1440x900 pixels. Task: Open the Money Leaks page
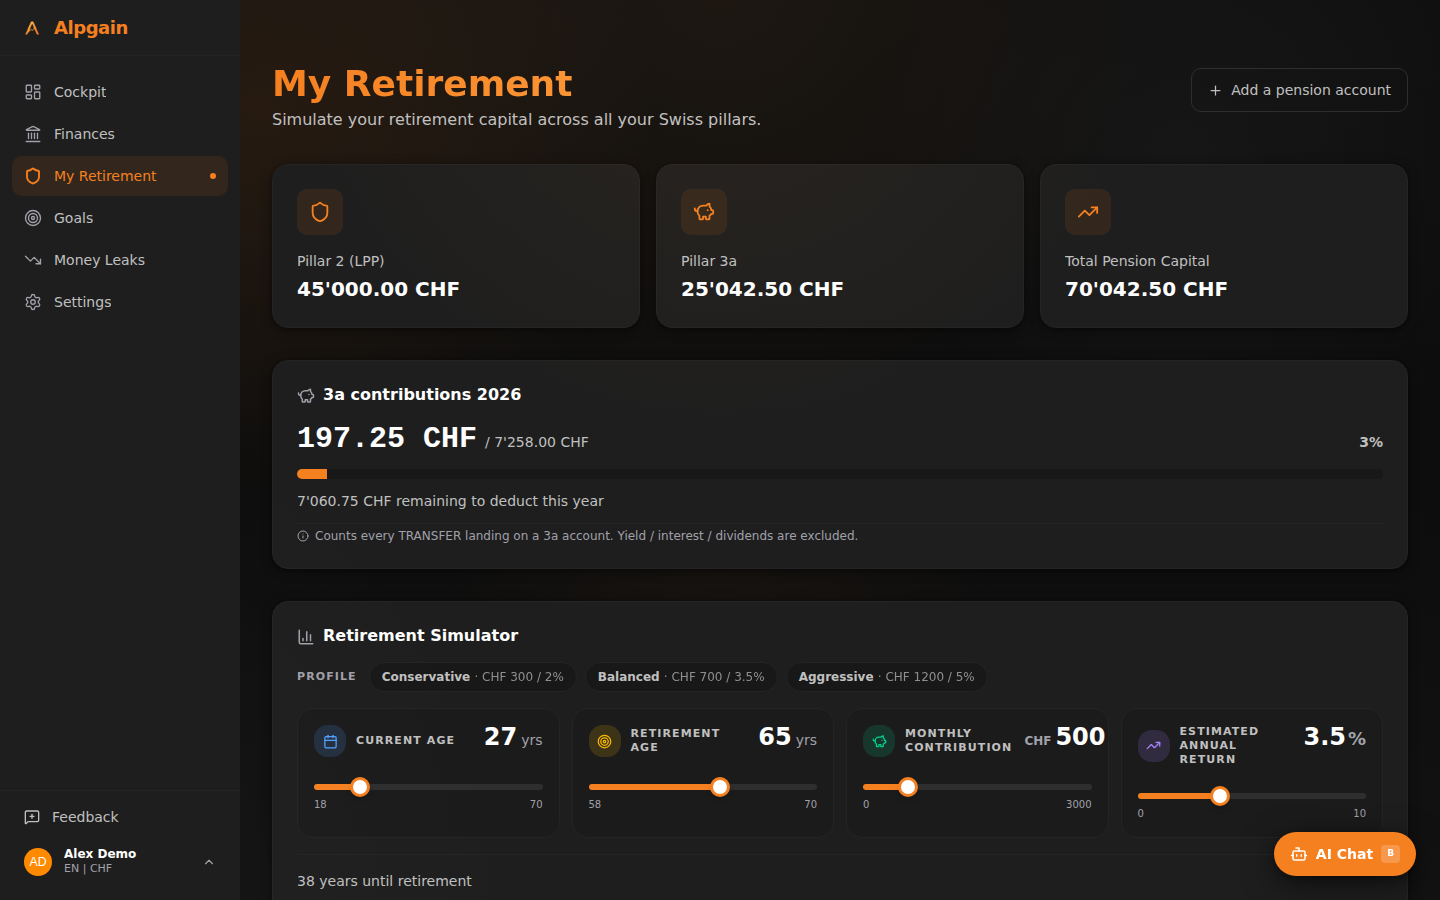coord(120,260)
